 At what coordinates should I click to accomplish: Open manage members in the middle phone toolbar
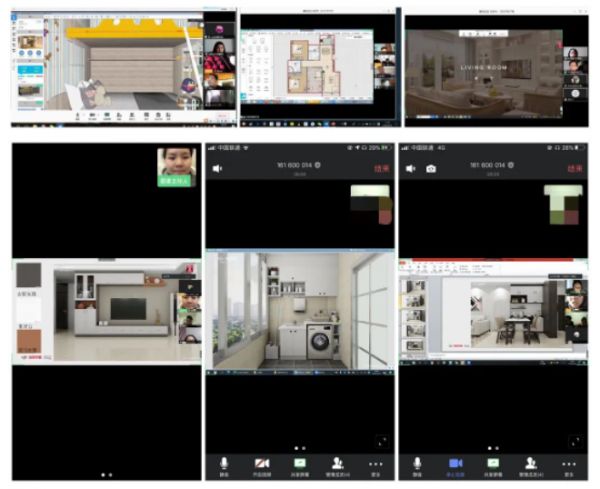click(338, 464)
